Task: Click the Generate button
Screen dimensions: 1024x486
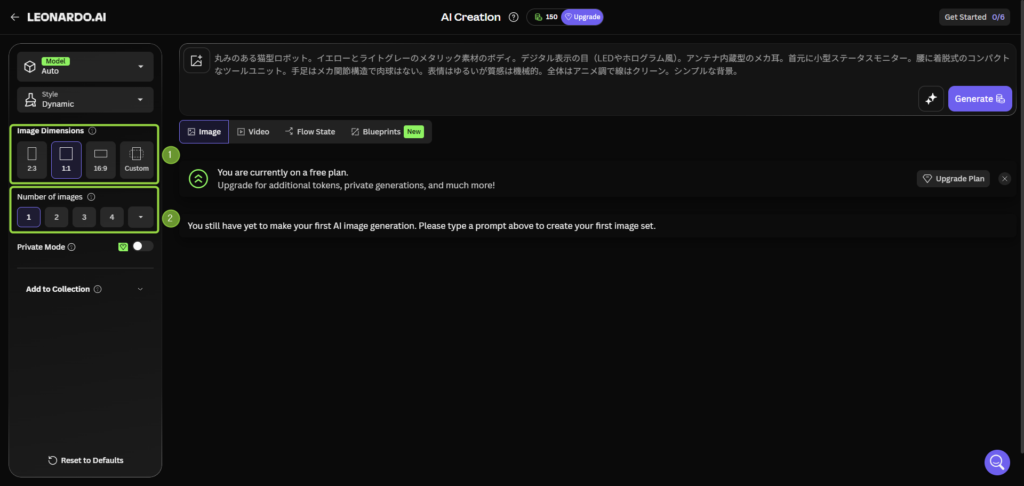Action: [979, 98]
